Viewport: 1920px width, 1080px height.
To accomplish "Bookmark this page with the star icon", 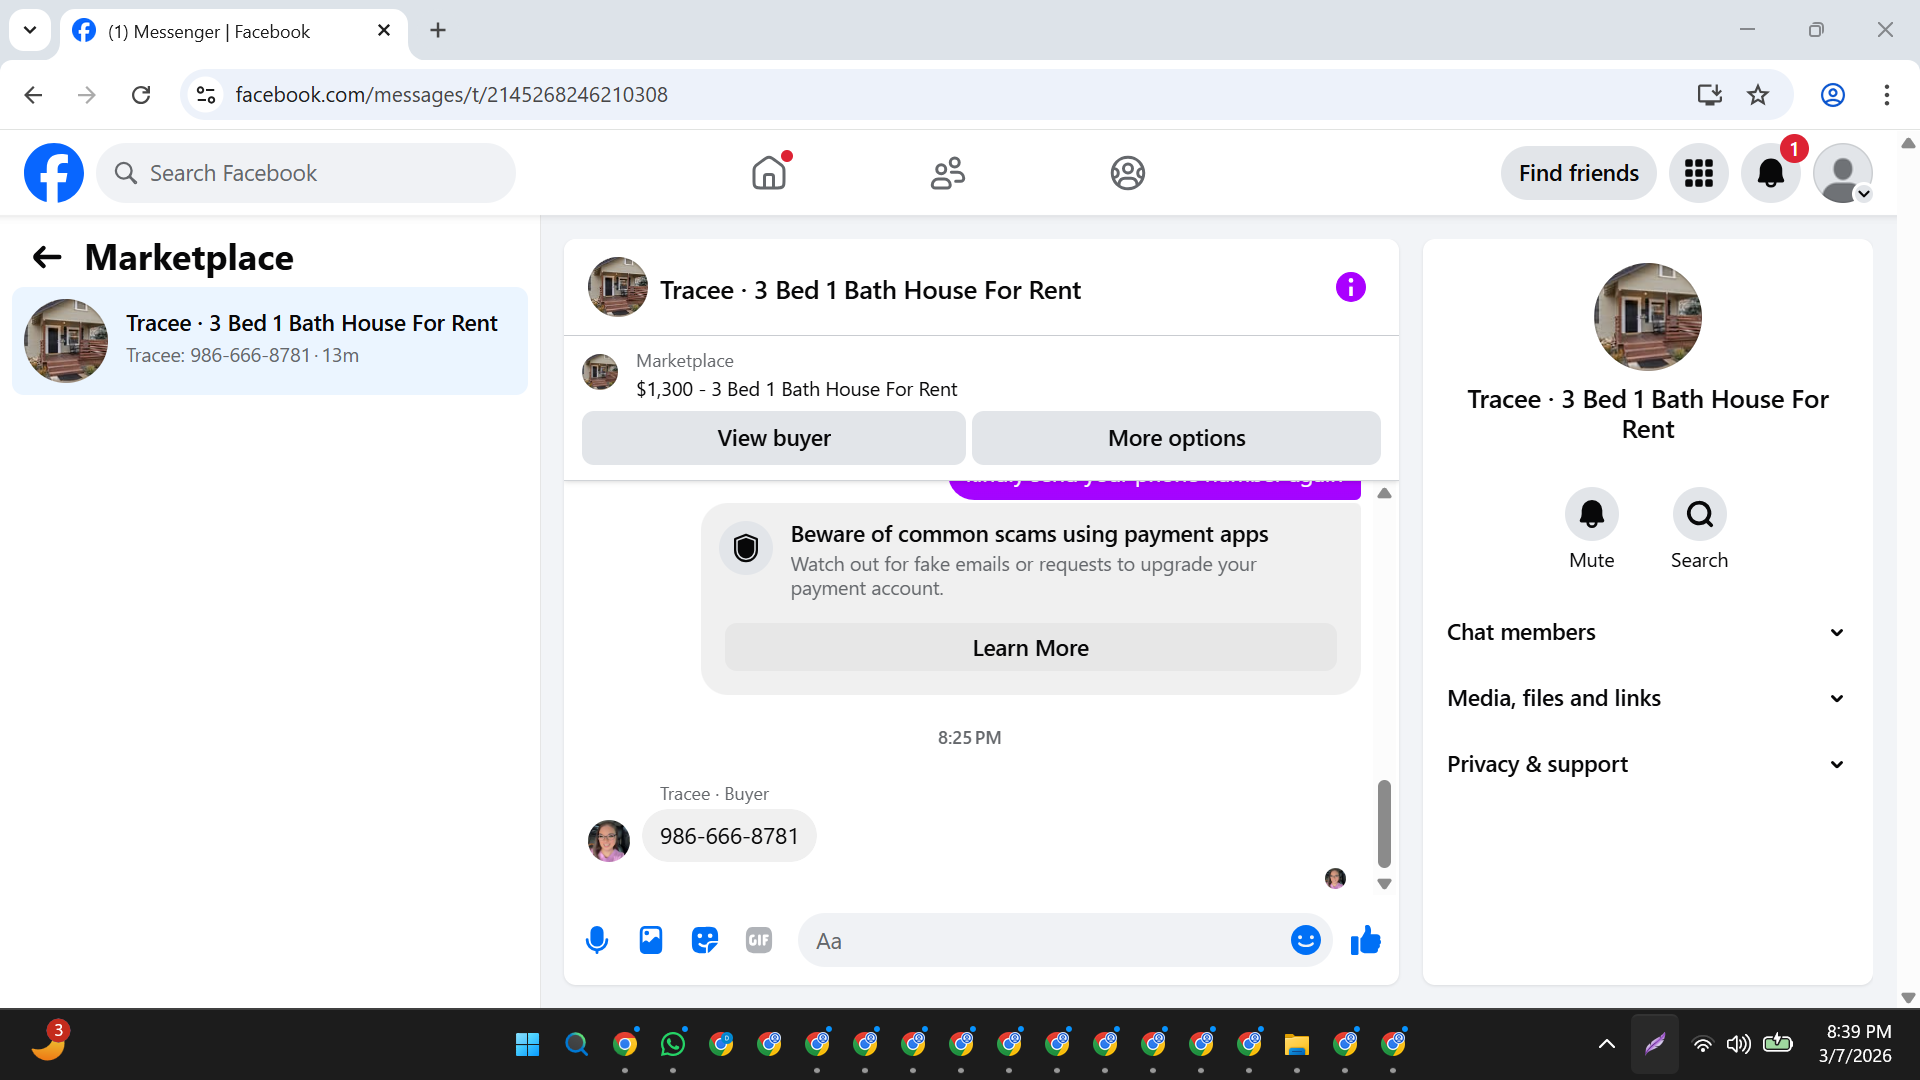I will coord(1758,95).
